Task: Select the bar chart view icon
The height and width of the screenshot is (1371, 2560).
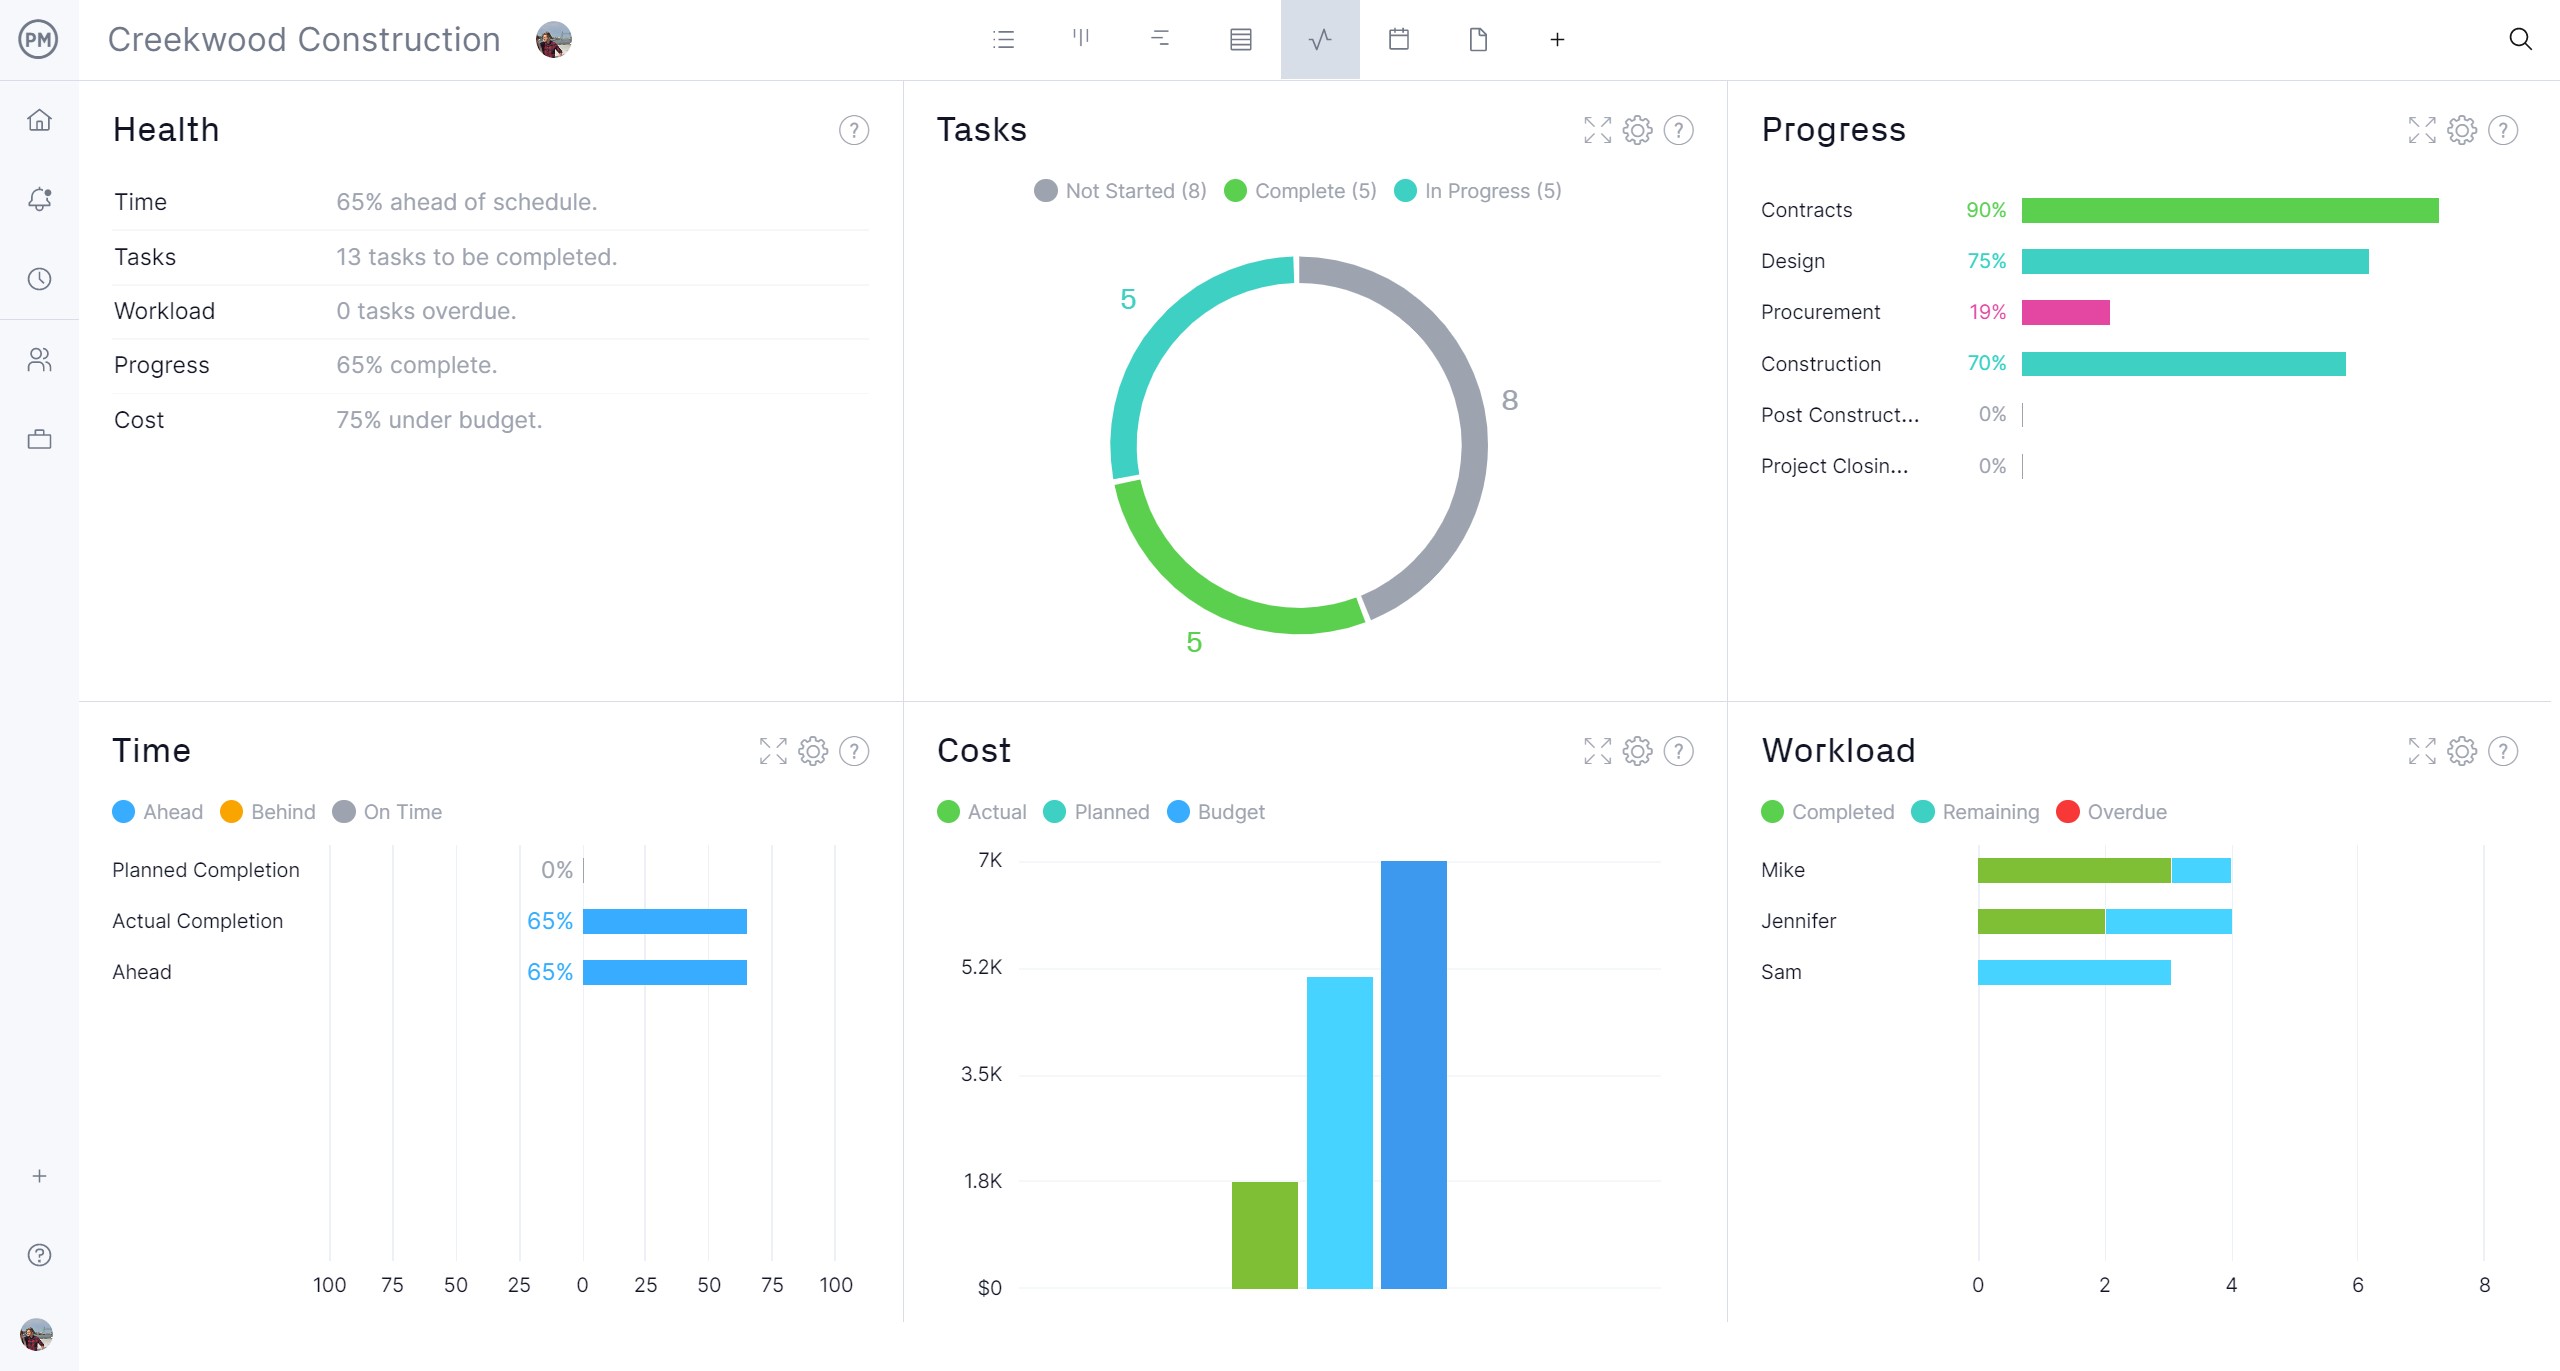Action: click(1082, 41)
